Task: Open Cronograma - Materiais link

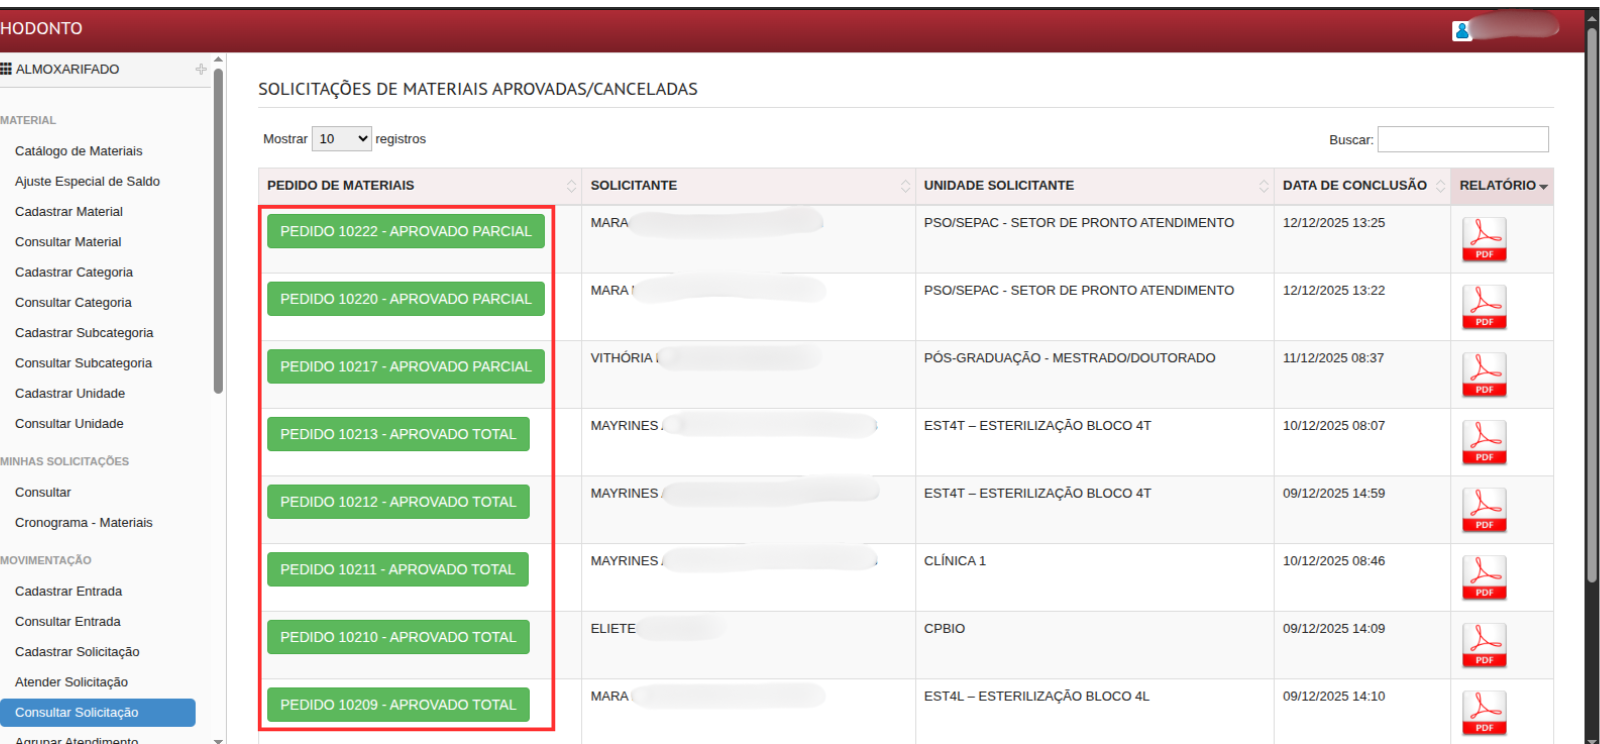Action: click(84, 523)
